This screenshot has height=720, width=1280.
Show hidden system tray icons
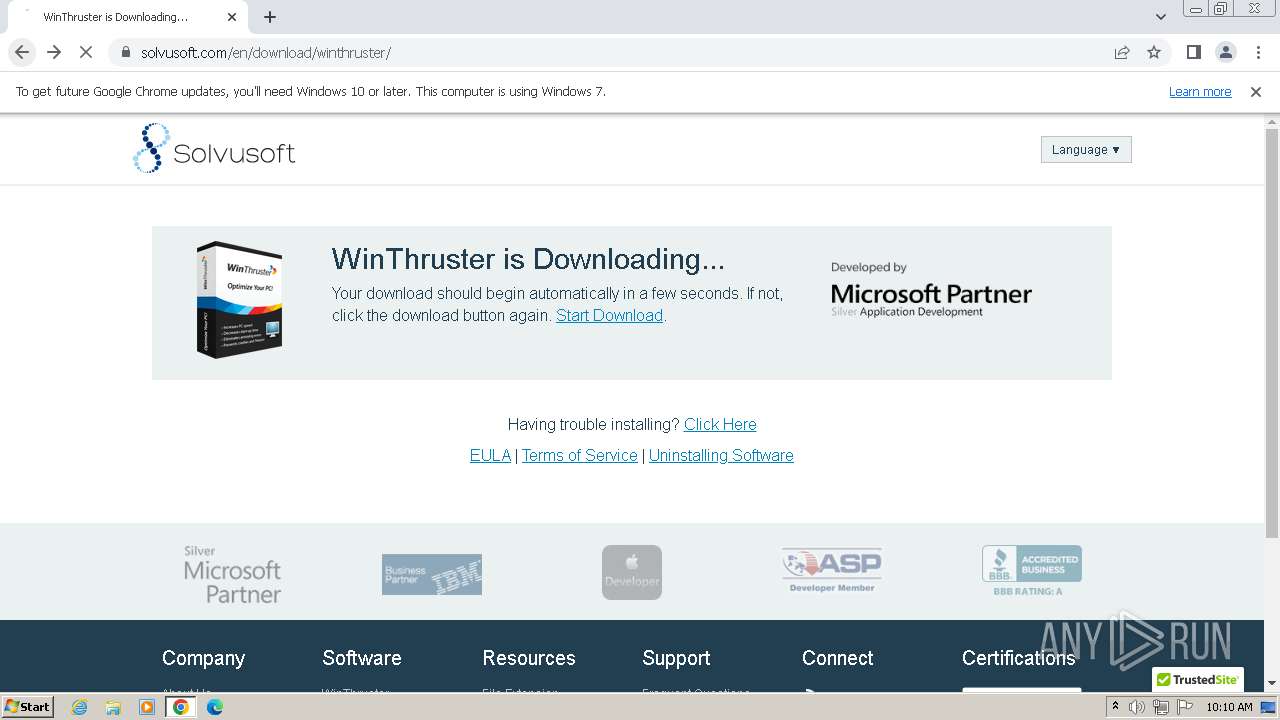(1115, 707)
